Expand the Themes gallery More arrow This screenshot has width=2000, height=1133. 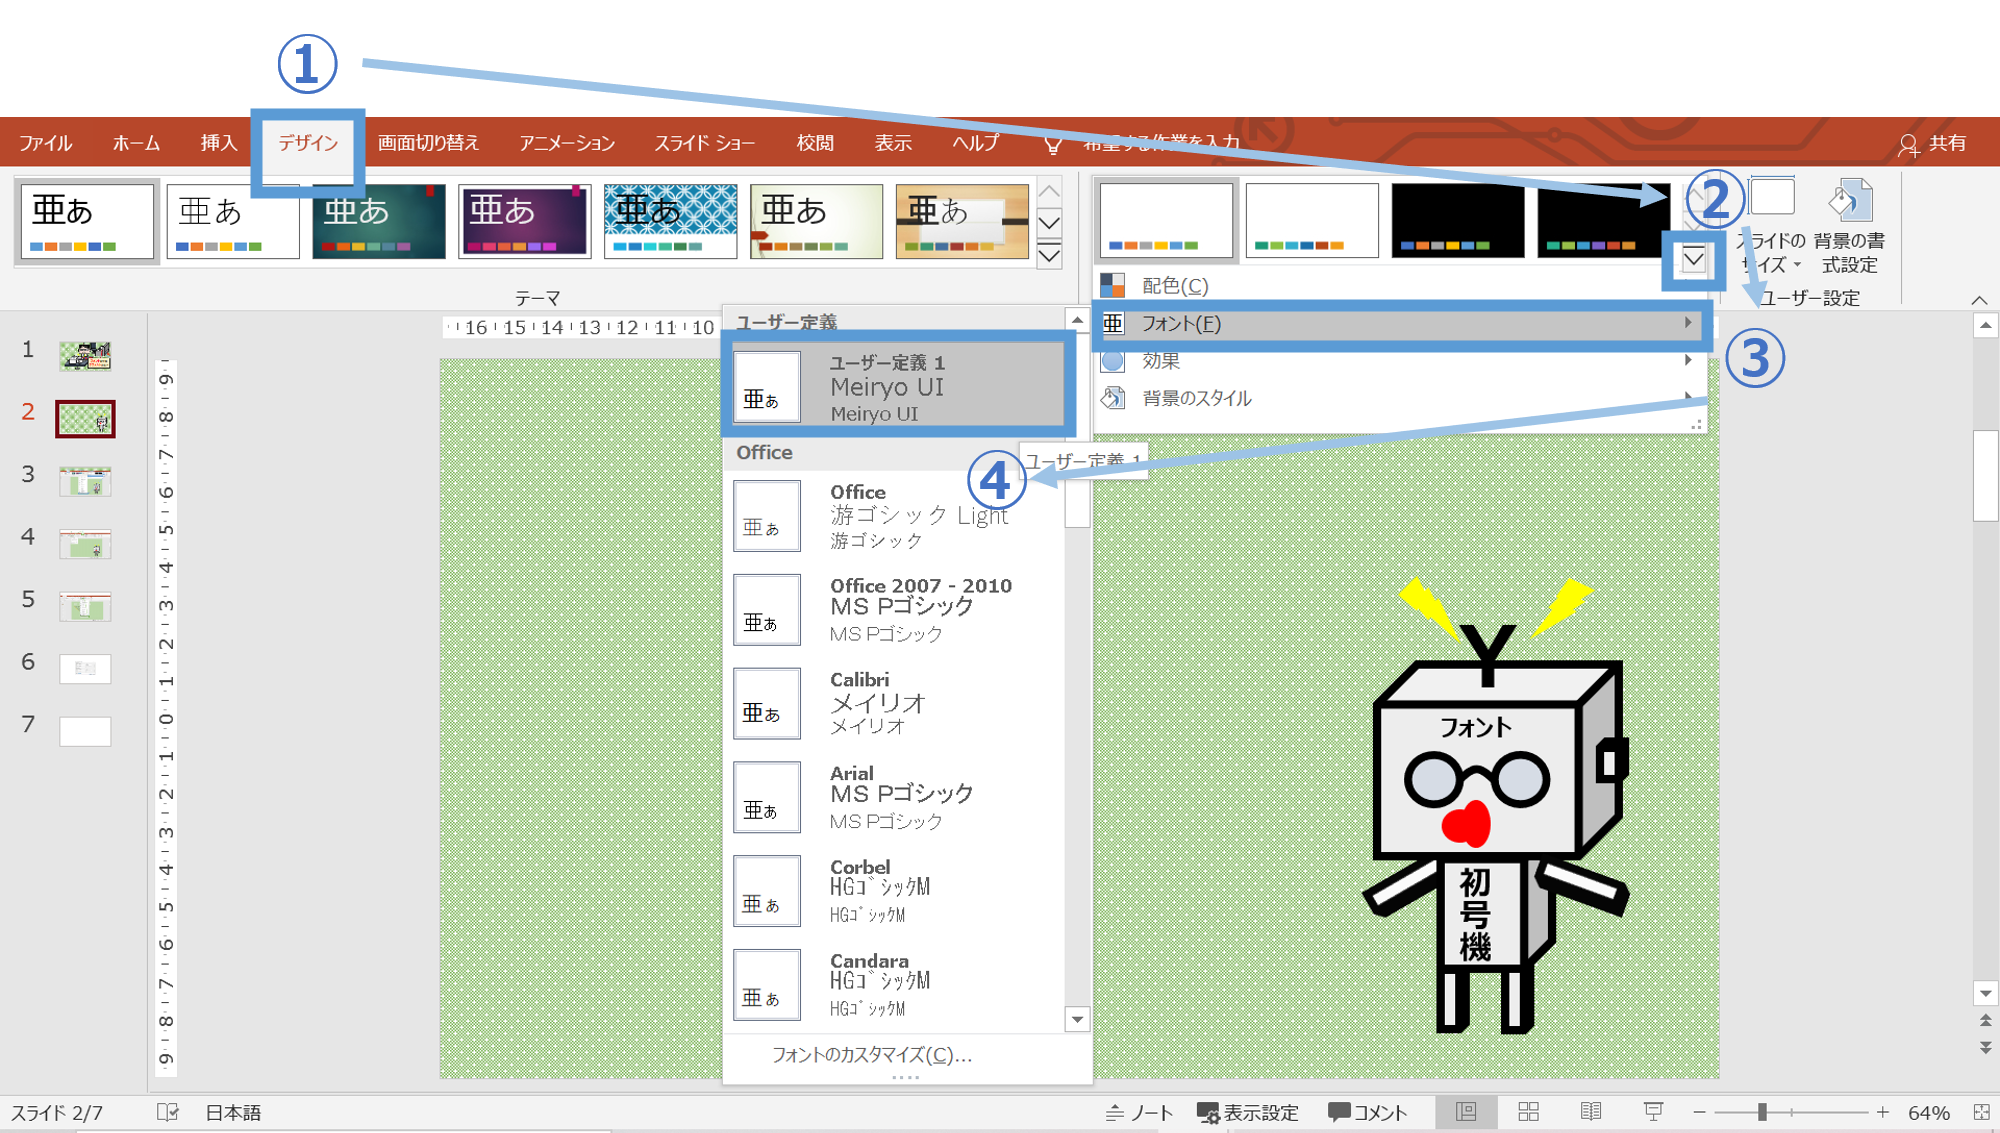click(x=1049, y=256)
